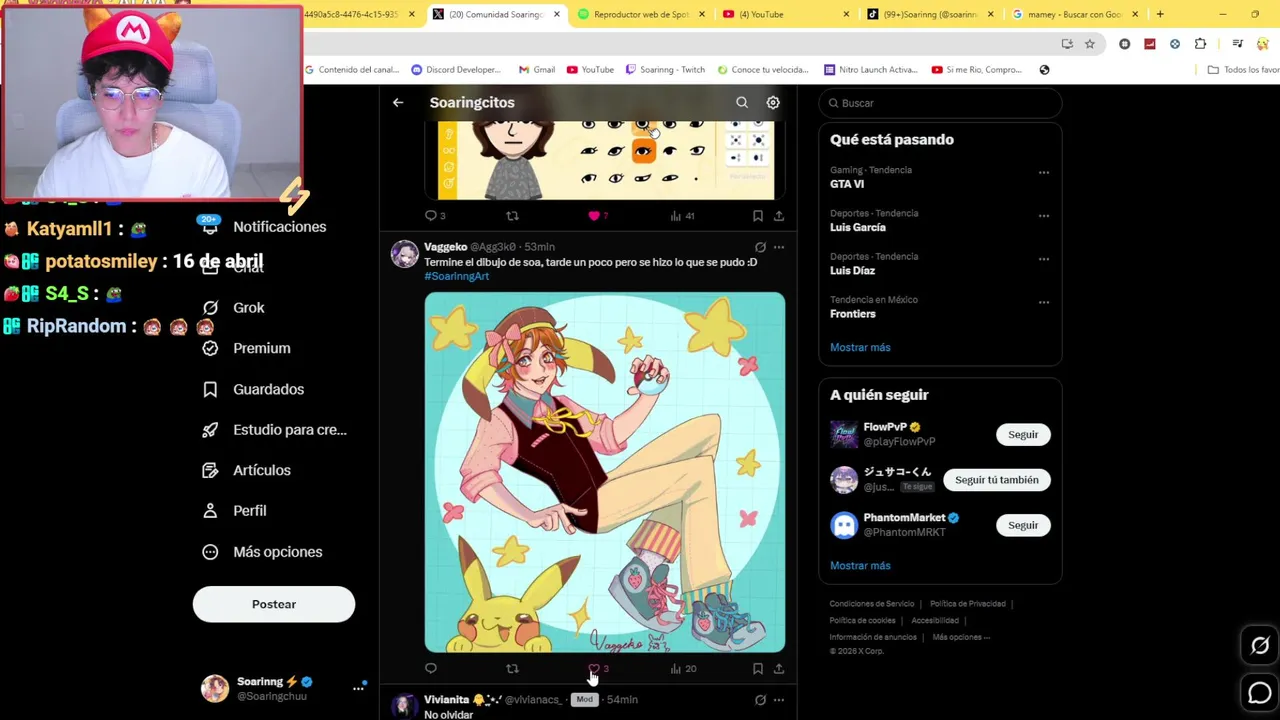Screen dimensions: 1280x720
Task: Open Más opciones in the sidebar
Action: (262, 552)
